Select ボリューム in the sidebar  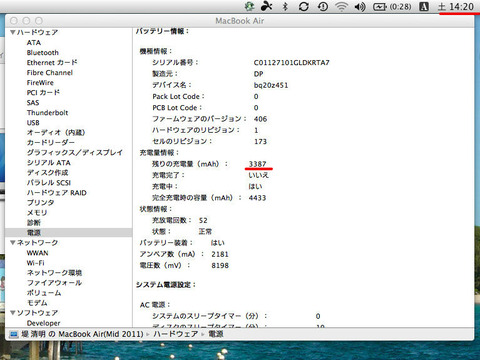pyautogui.click(x=44, y=293)
